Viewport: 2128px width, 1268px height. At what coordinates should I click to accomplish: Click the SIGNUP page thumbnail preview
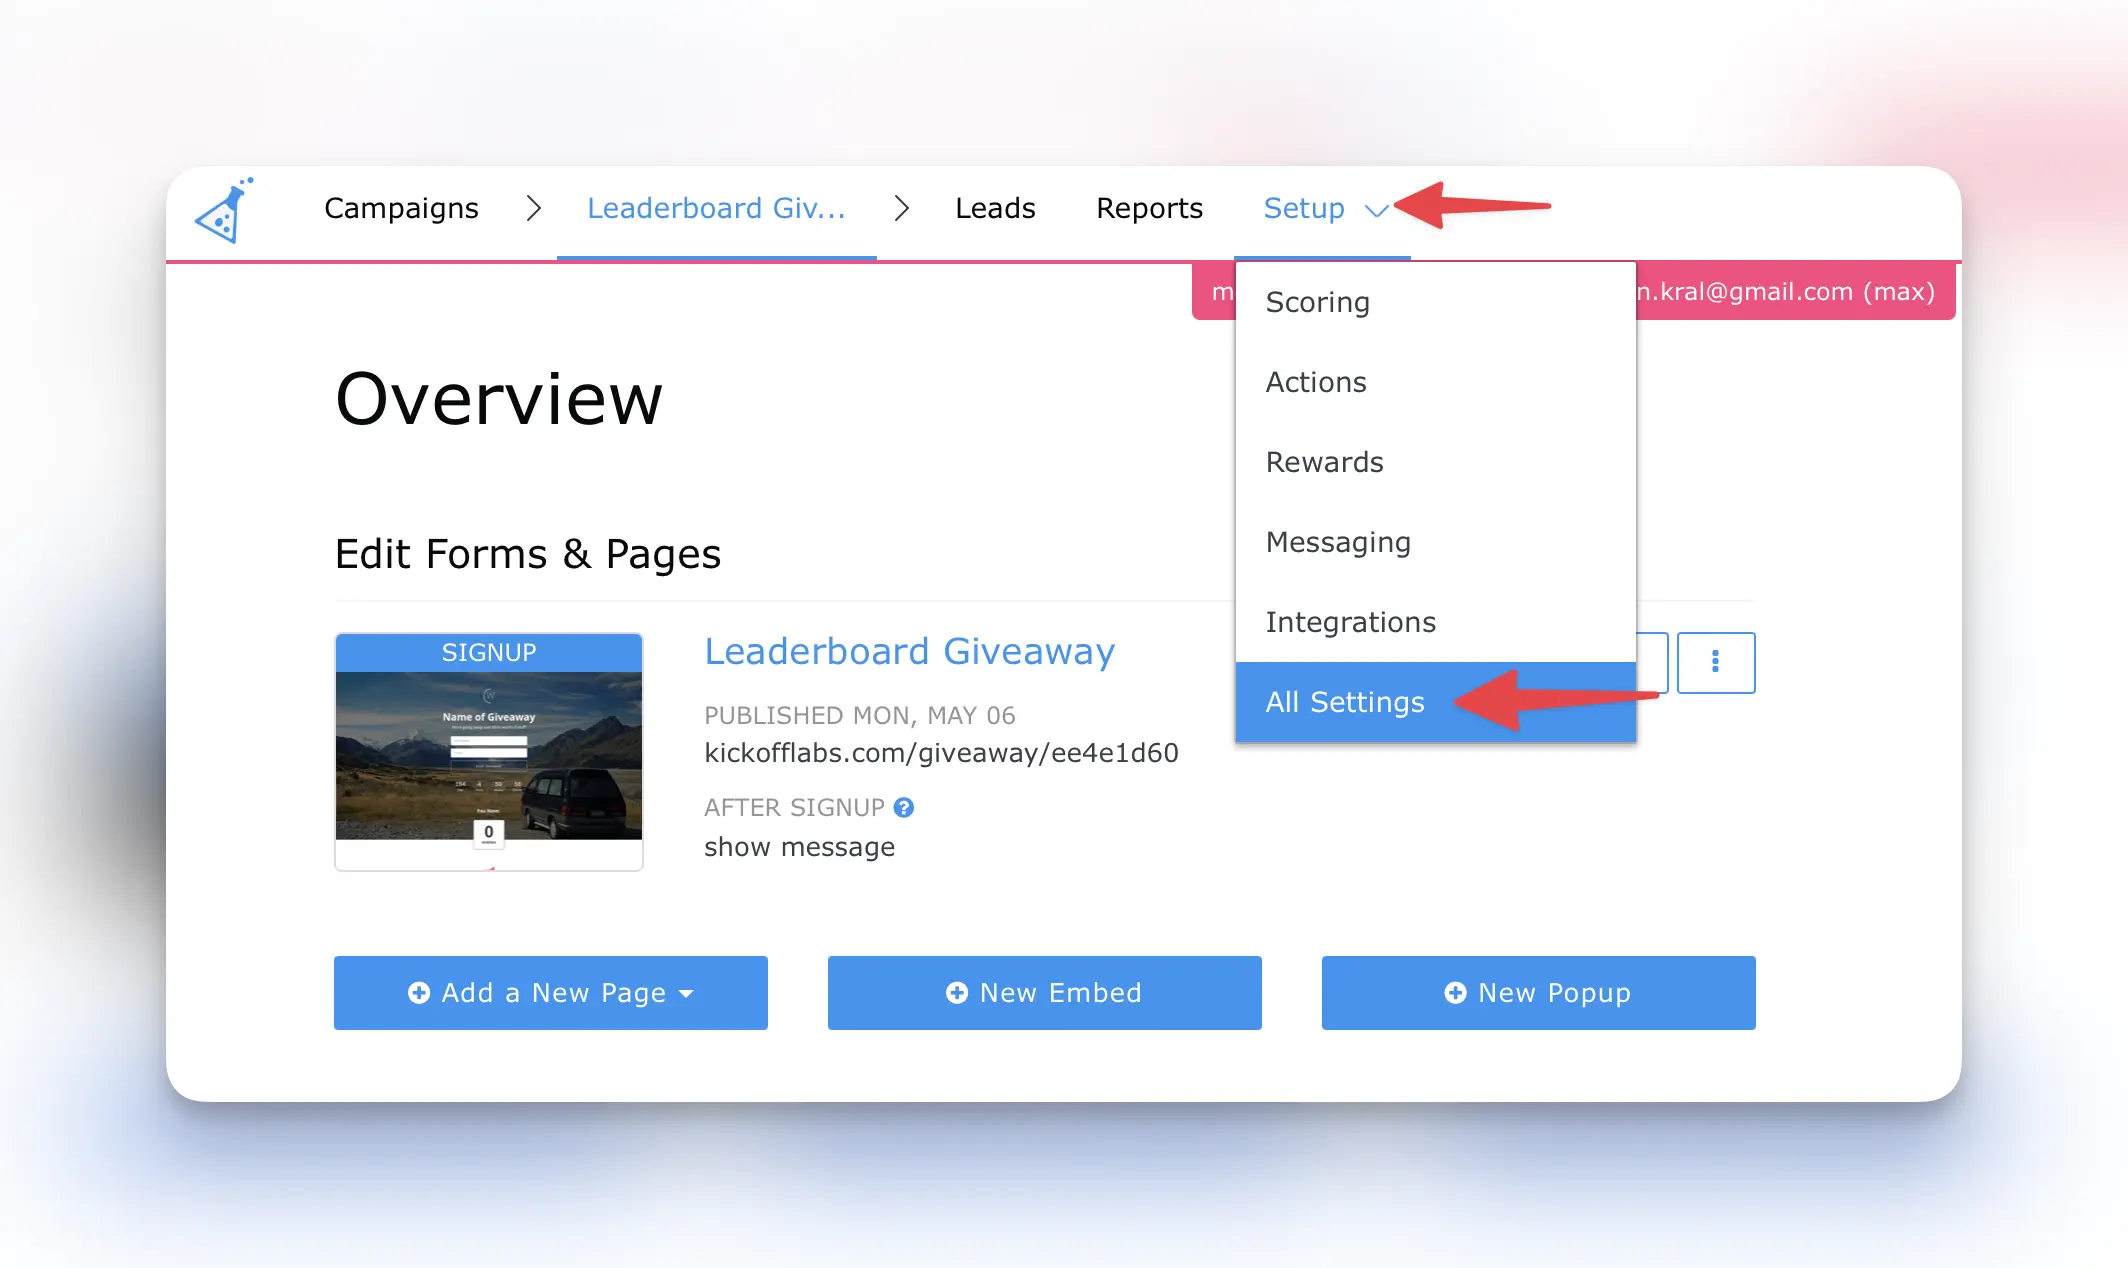coord(489,751)
